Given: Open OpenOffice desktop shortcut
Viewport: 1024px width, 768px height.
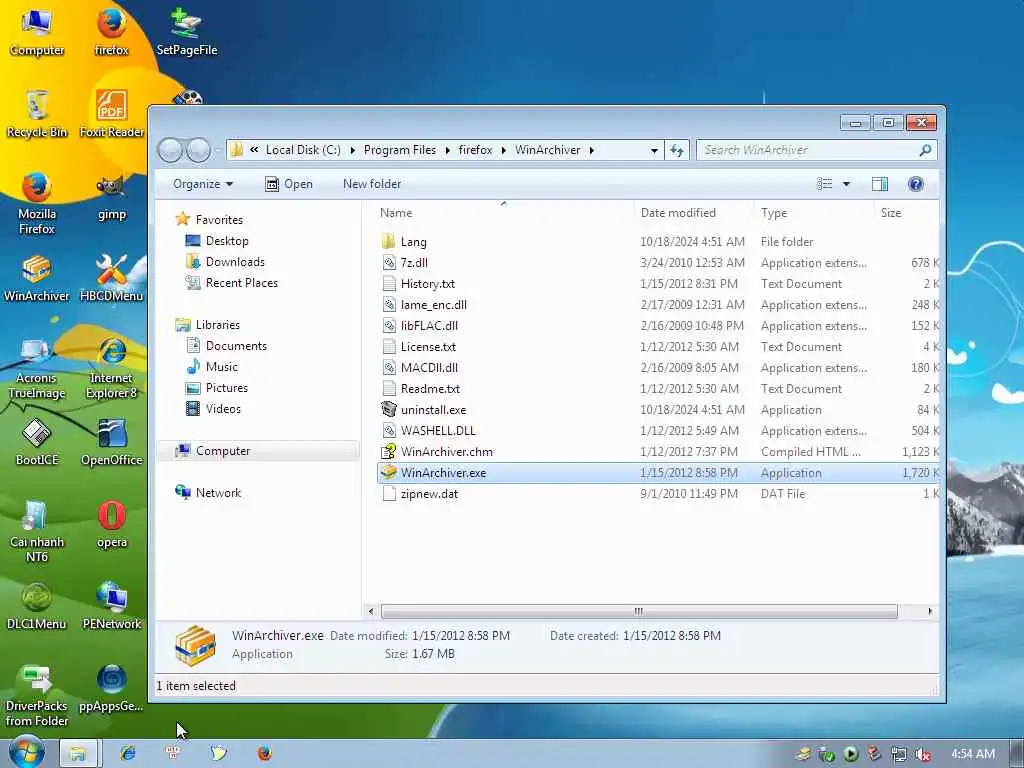Looking at the screenshot, I should click(112, 442).
